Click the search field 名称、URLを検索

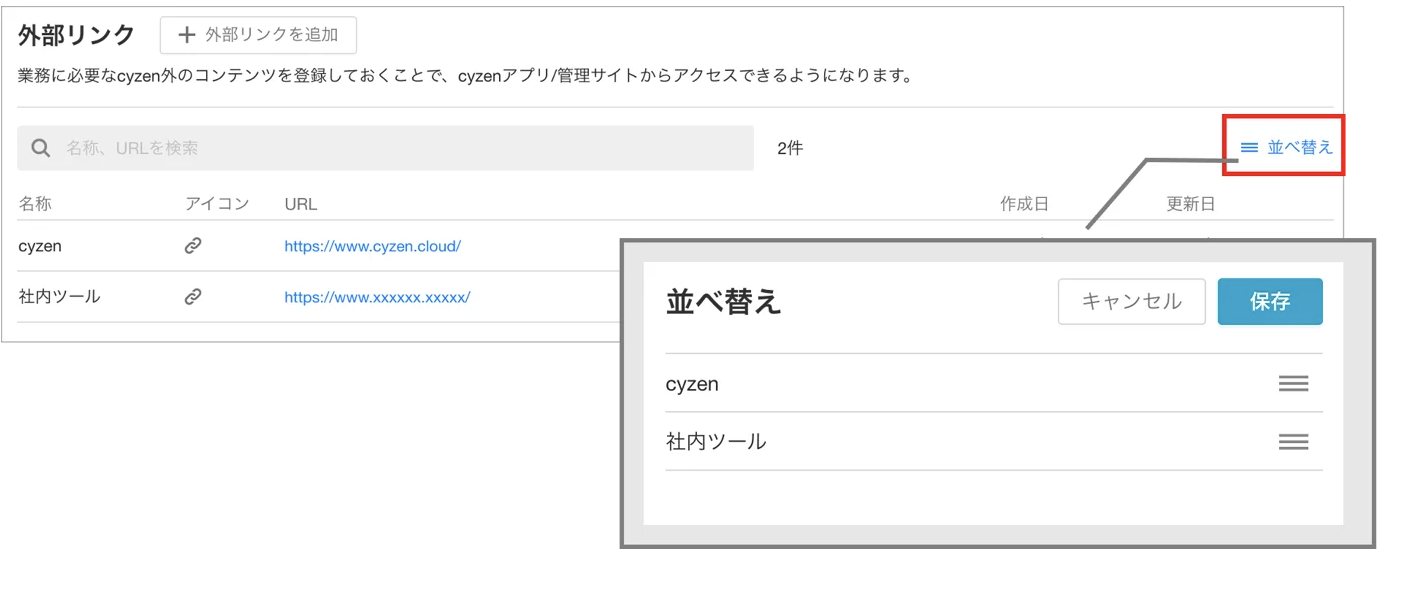click(385, 148)
